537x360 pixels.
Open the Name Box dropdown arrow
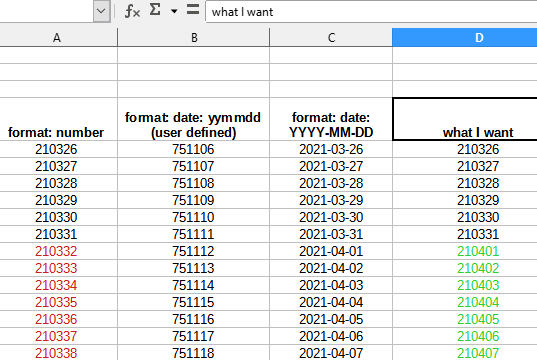click(101, 11)
